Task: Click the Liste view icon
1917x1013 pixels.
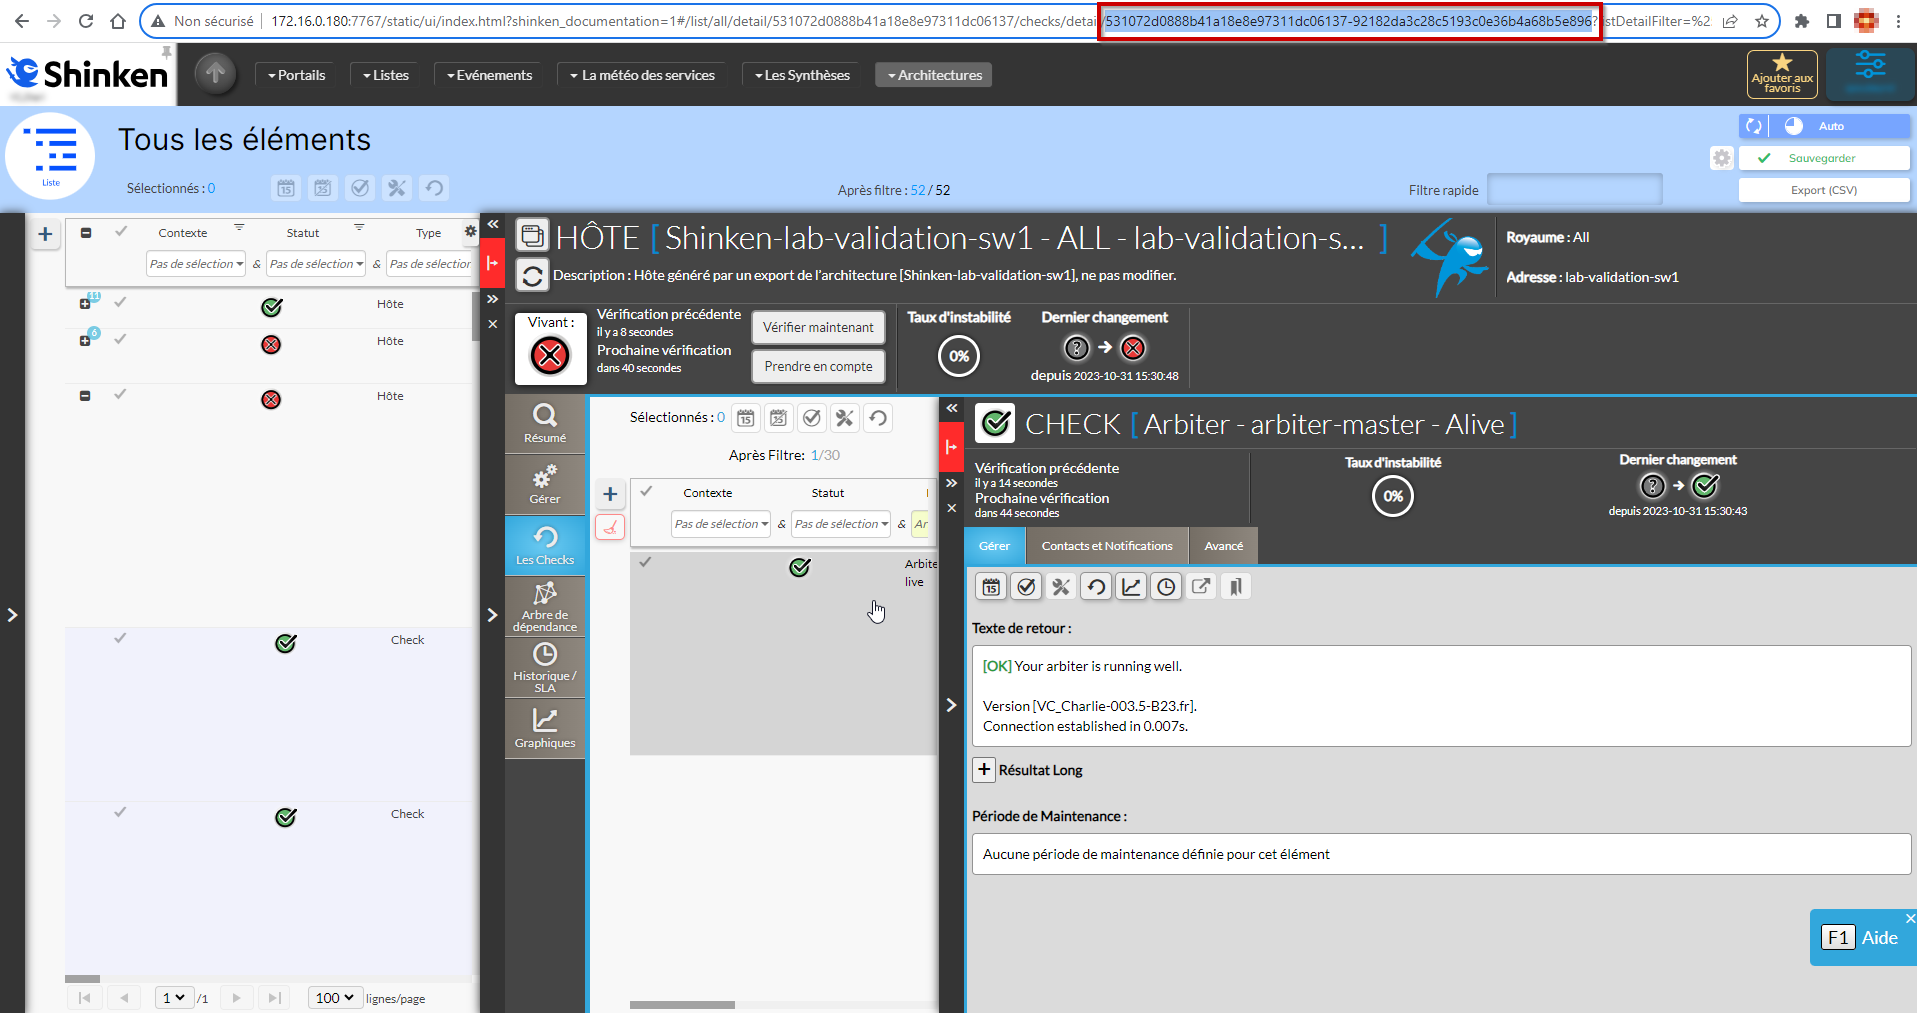Action: coord(50,156)
